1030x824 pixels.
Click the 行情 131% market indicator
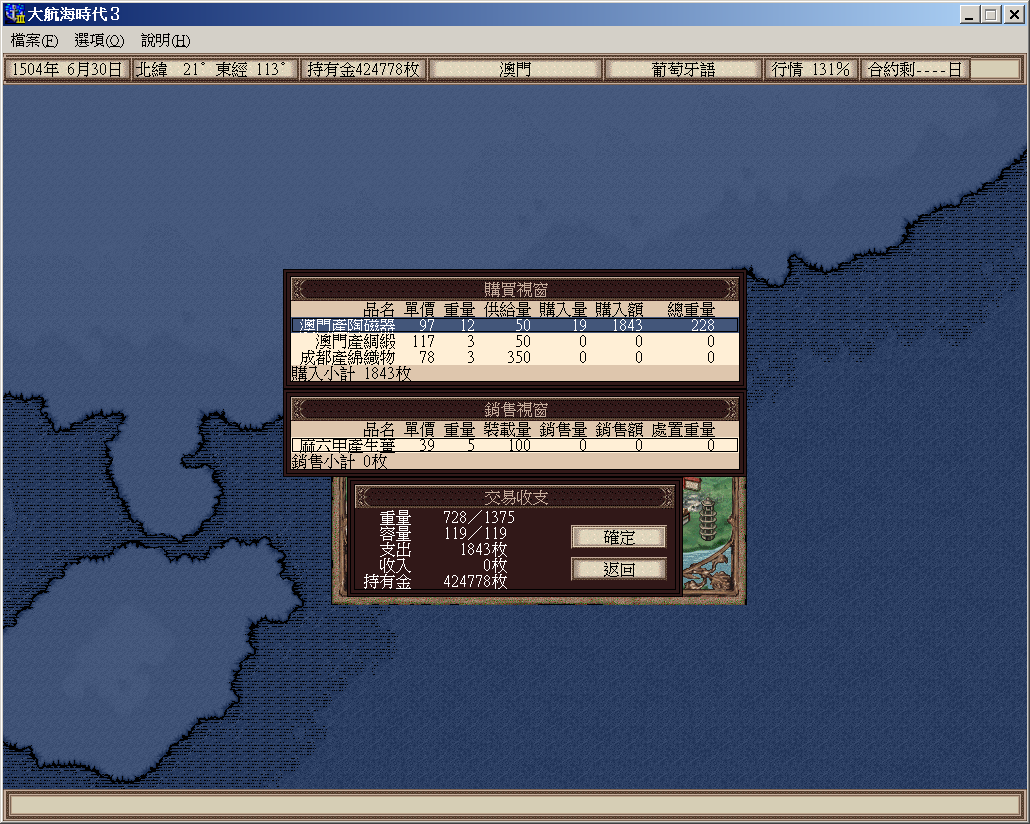810,70
